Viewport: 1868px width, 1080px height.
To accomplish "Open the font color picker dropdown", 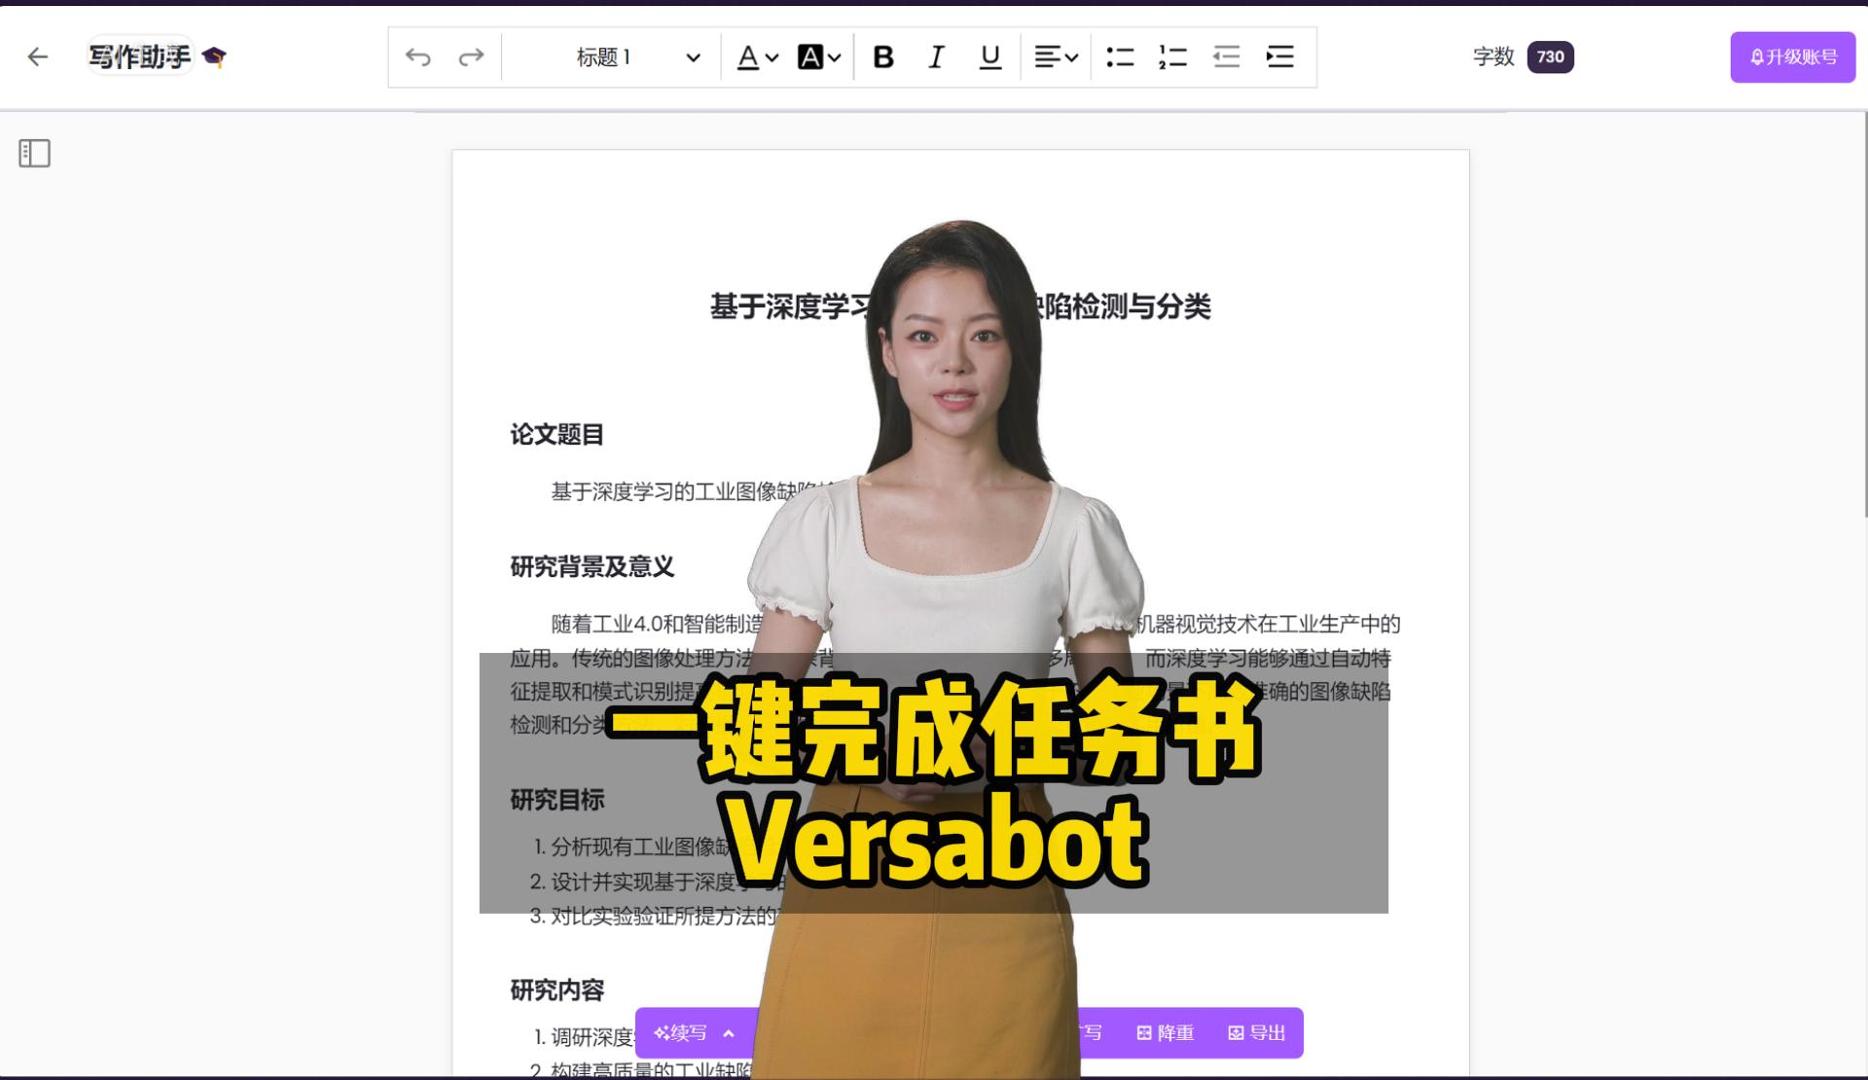I will [x=755, y=57].
